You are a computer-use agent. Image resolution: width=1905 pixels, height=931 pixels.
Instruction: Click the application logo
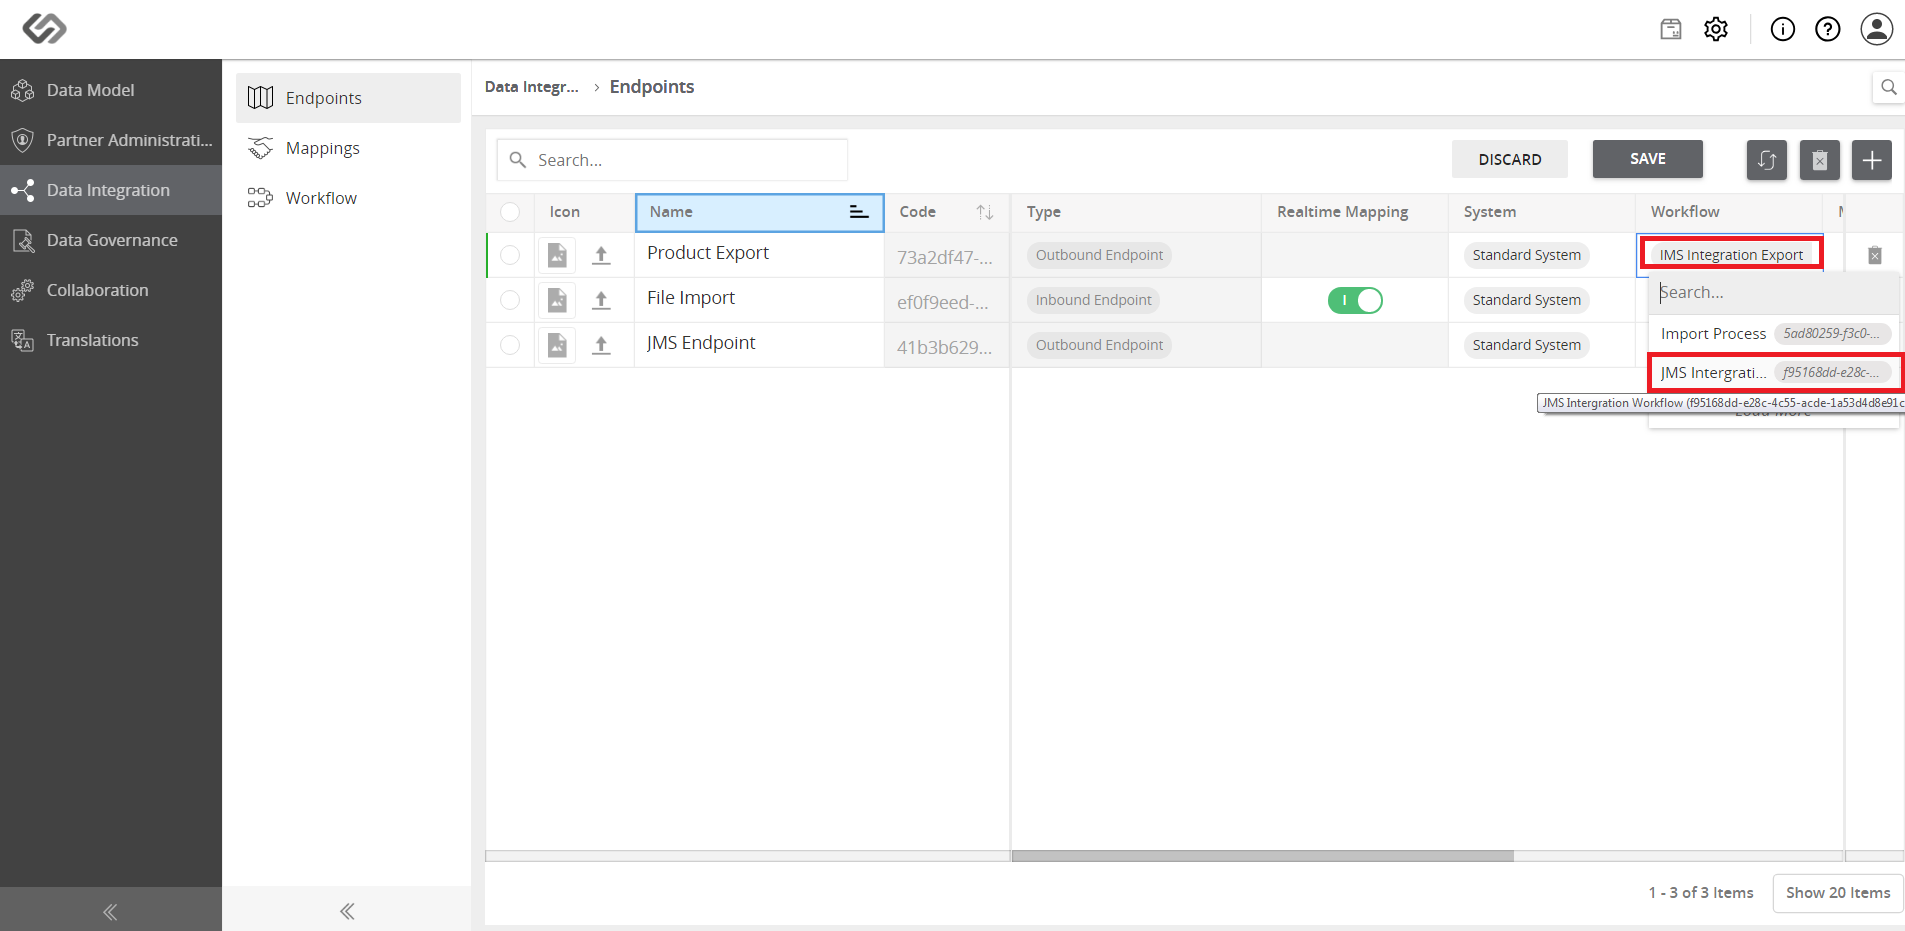click(44, 29)
